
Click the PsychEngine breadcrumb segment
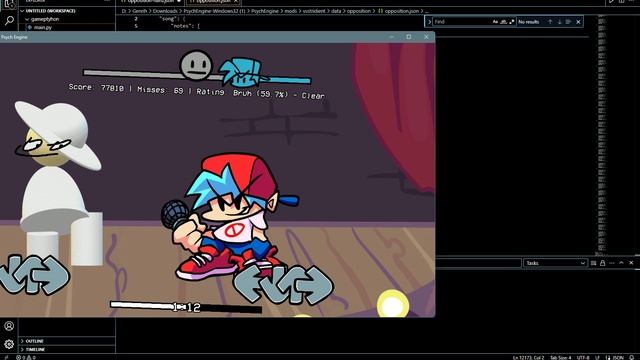click(265, 11)
